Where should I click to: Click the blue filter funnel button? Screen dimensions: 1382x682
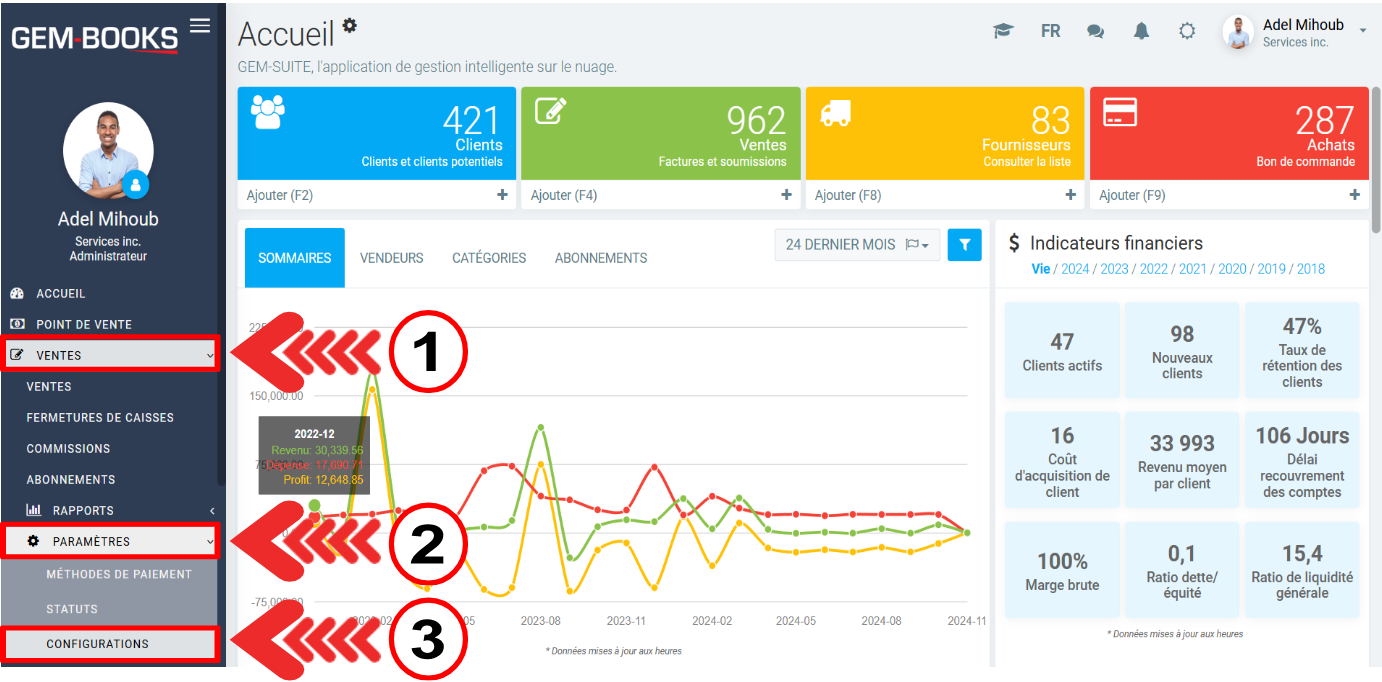point(965,244)
